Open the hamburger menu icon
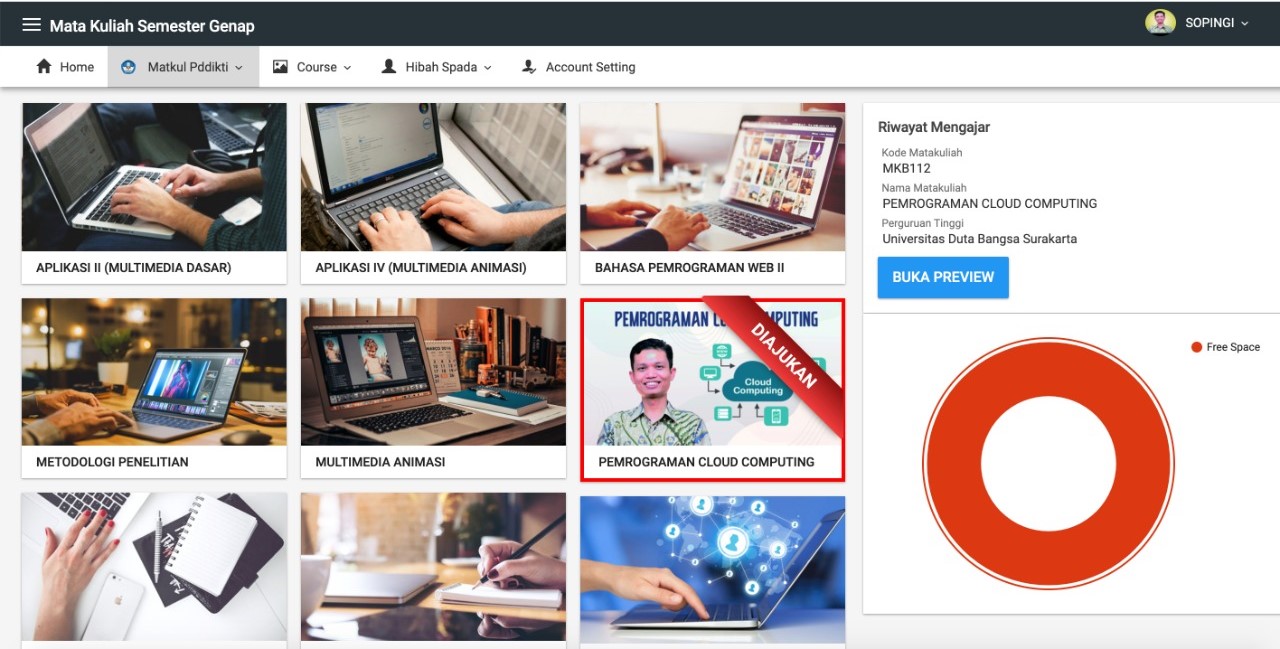 (31, 25)
